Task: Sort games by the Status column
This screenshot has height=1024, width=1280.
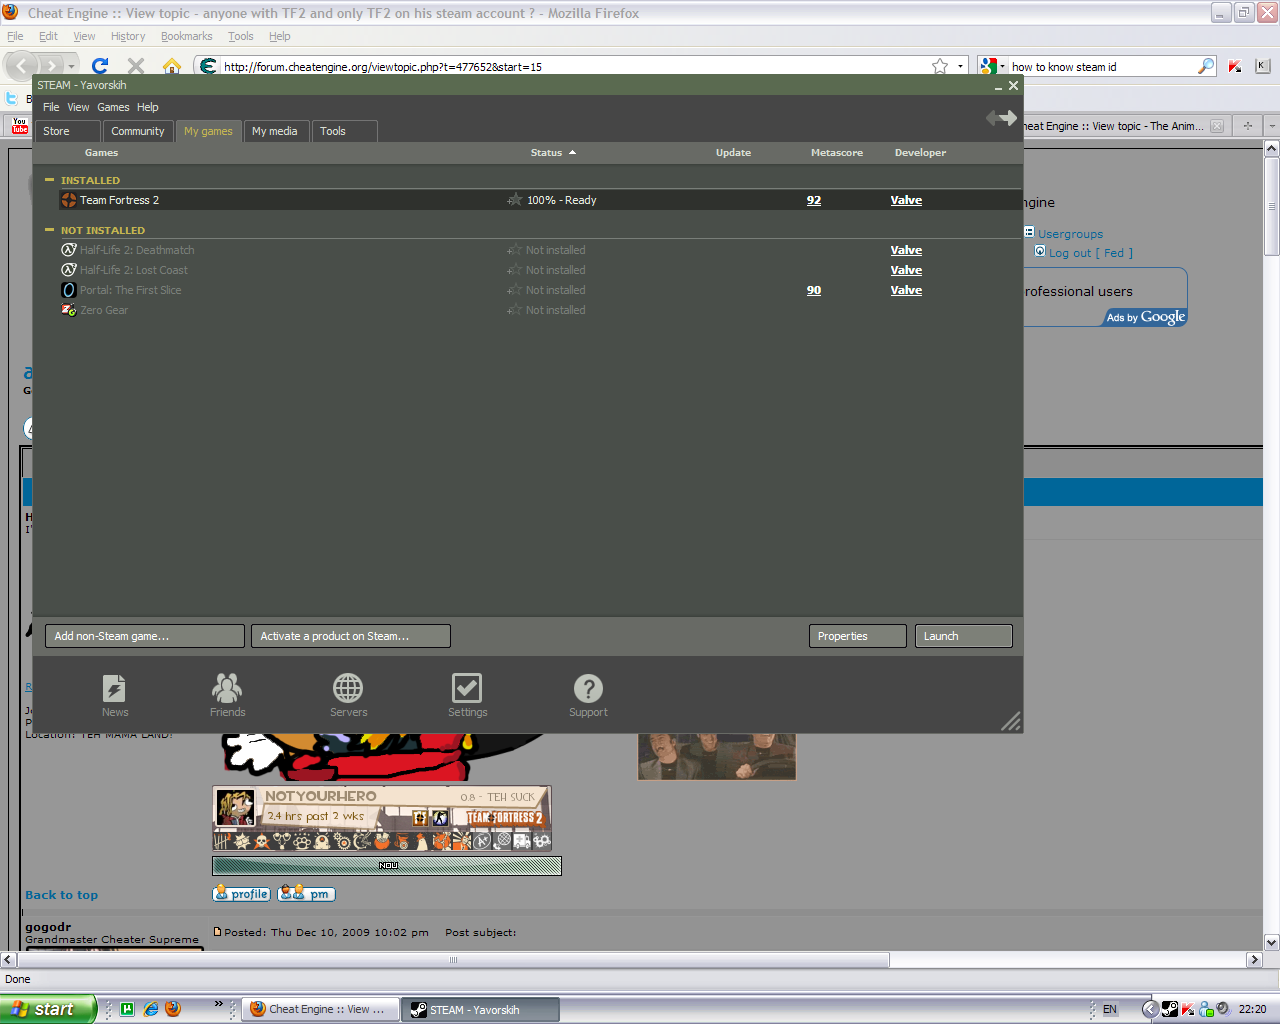Action: (553, 153)
